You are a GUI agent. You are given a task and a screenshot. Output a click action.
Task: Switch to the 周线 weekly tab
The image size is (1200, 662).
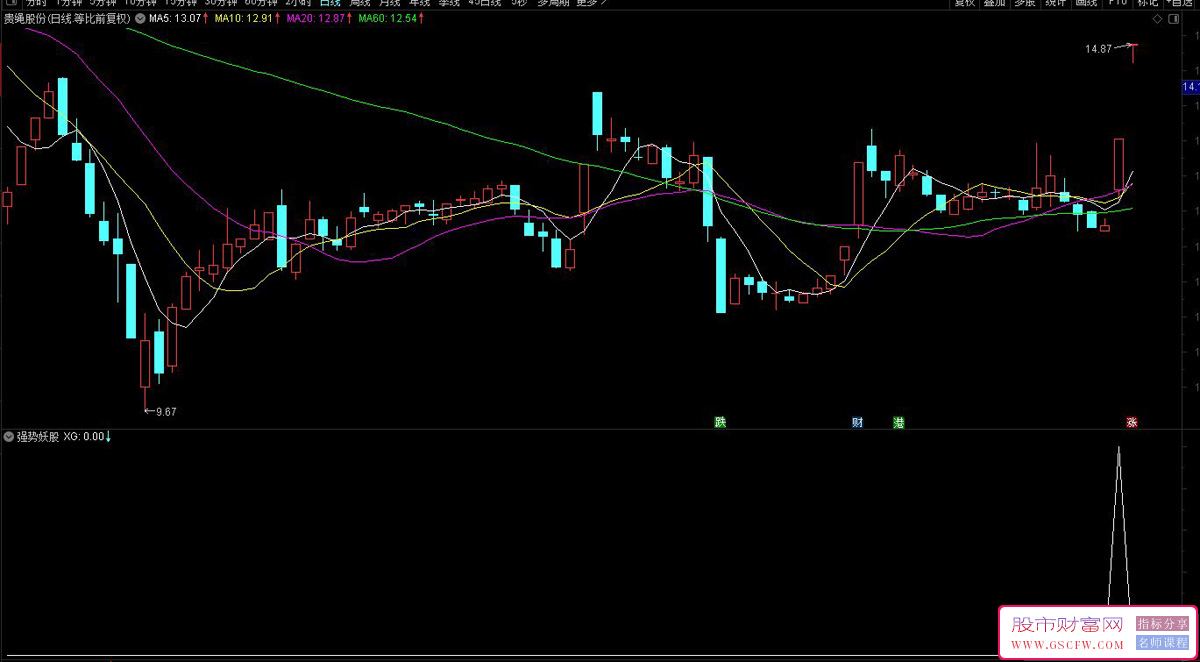360,3
